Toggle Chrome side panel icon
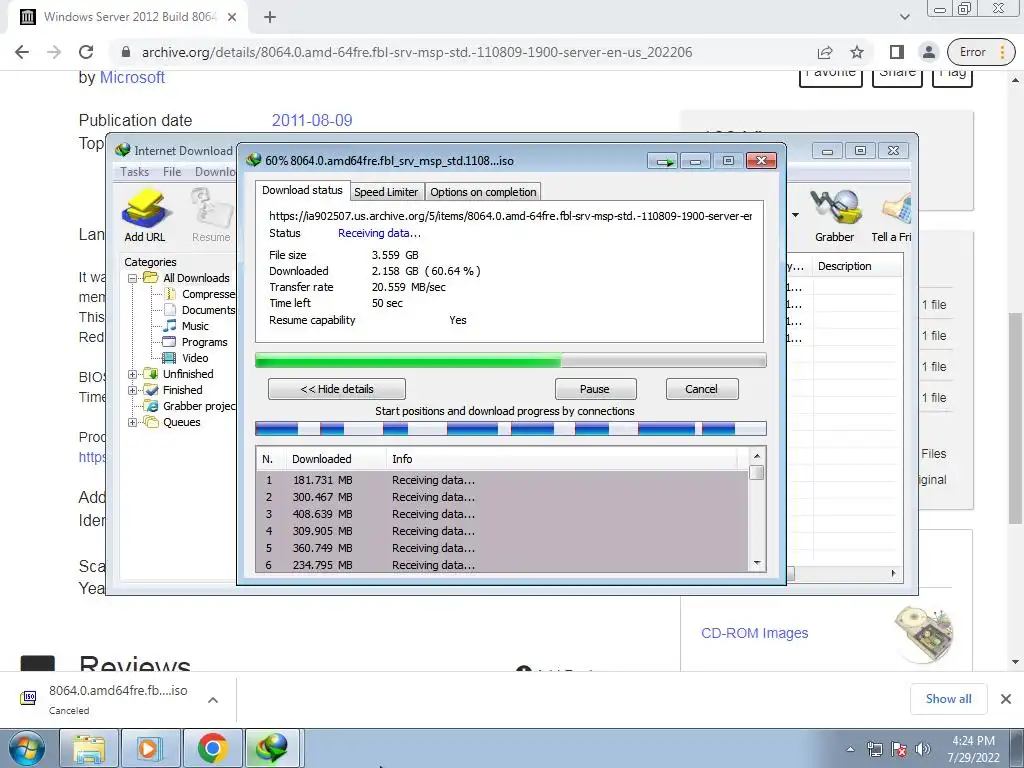 coord(897,52)
